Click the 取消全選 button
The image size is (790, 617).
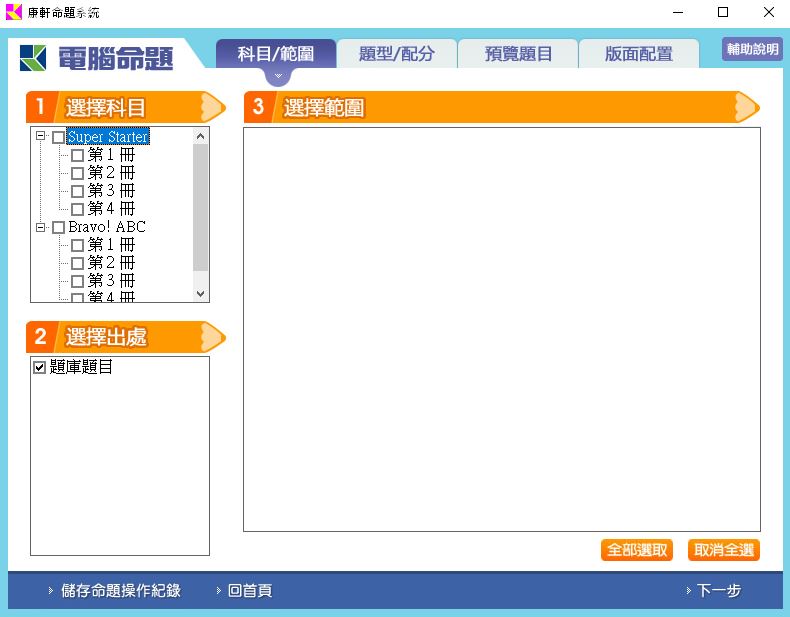pos(723,550)
